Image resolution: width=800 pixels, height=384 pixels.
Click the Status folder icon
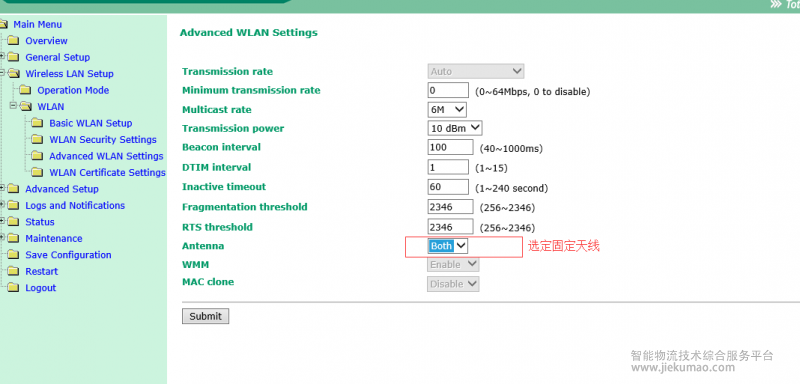[x=13, y=222]
